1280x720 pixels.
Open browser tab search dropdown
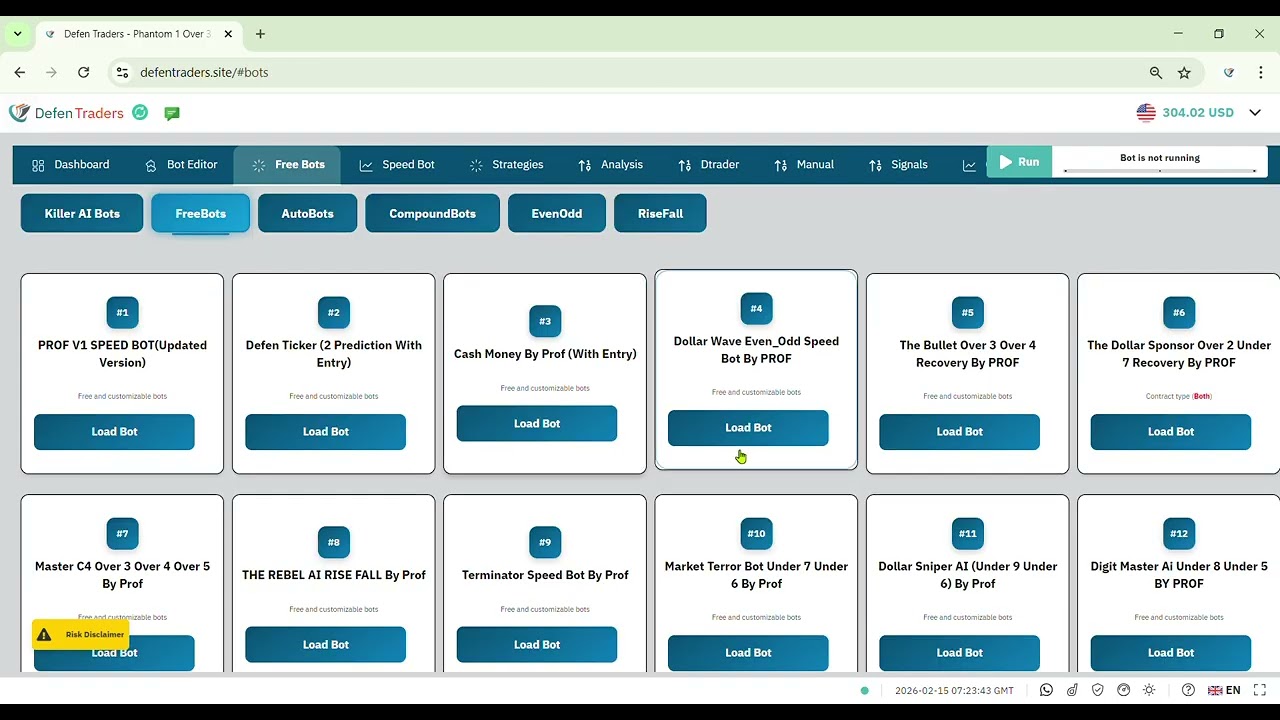[x=17, y=34]
